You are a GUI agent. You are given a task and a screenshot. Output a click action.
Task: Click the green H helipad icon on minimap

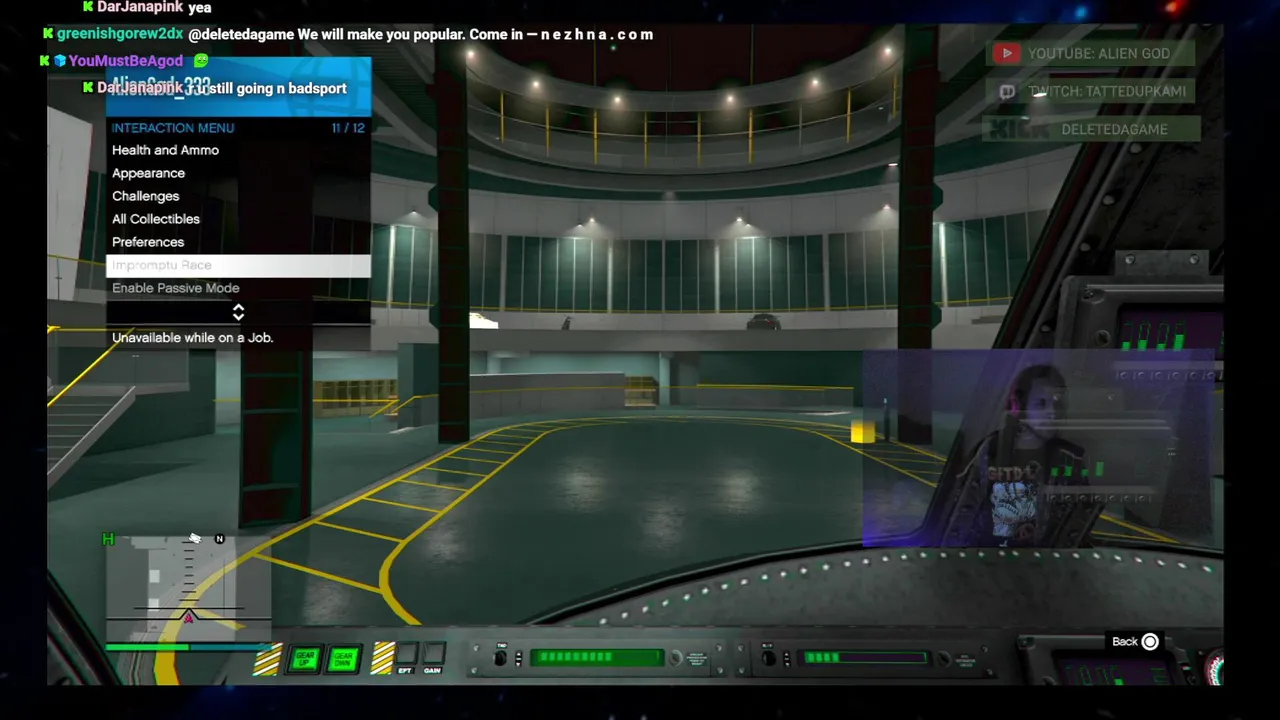[108, 540]
